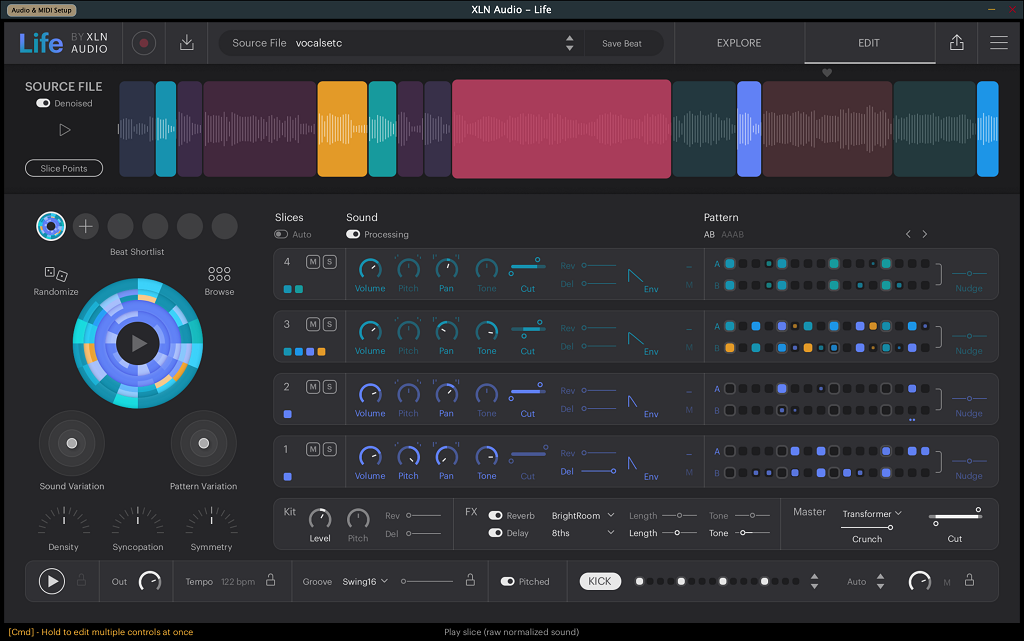Open the BrightRoom reverb dropdown
Viewport: 1024px width, 641px height.
583,516
